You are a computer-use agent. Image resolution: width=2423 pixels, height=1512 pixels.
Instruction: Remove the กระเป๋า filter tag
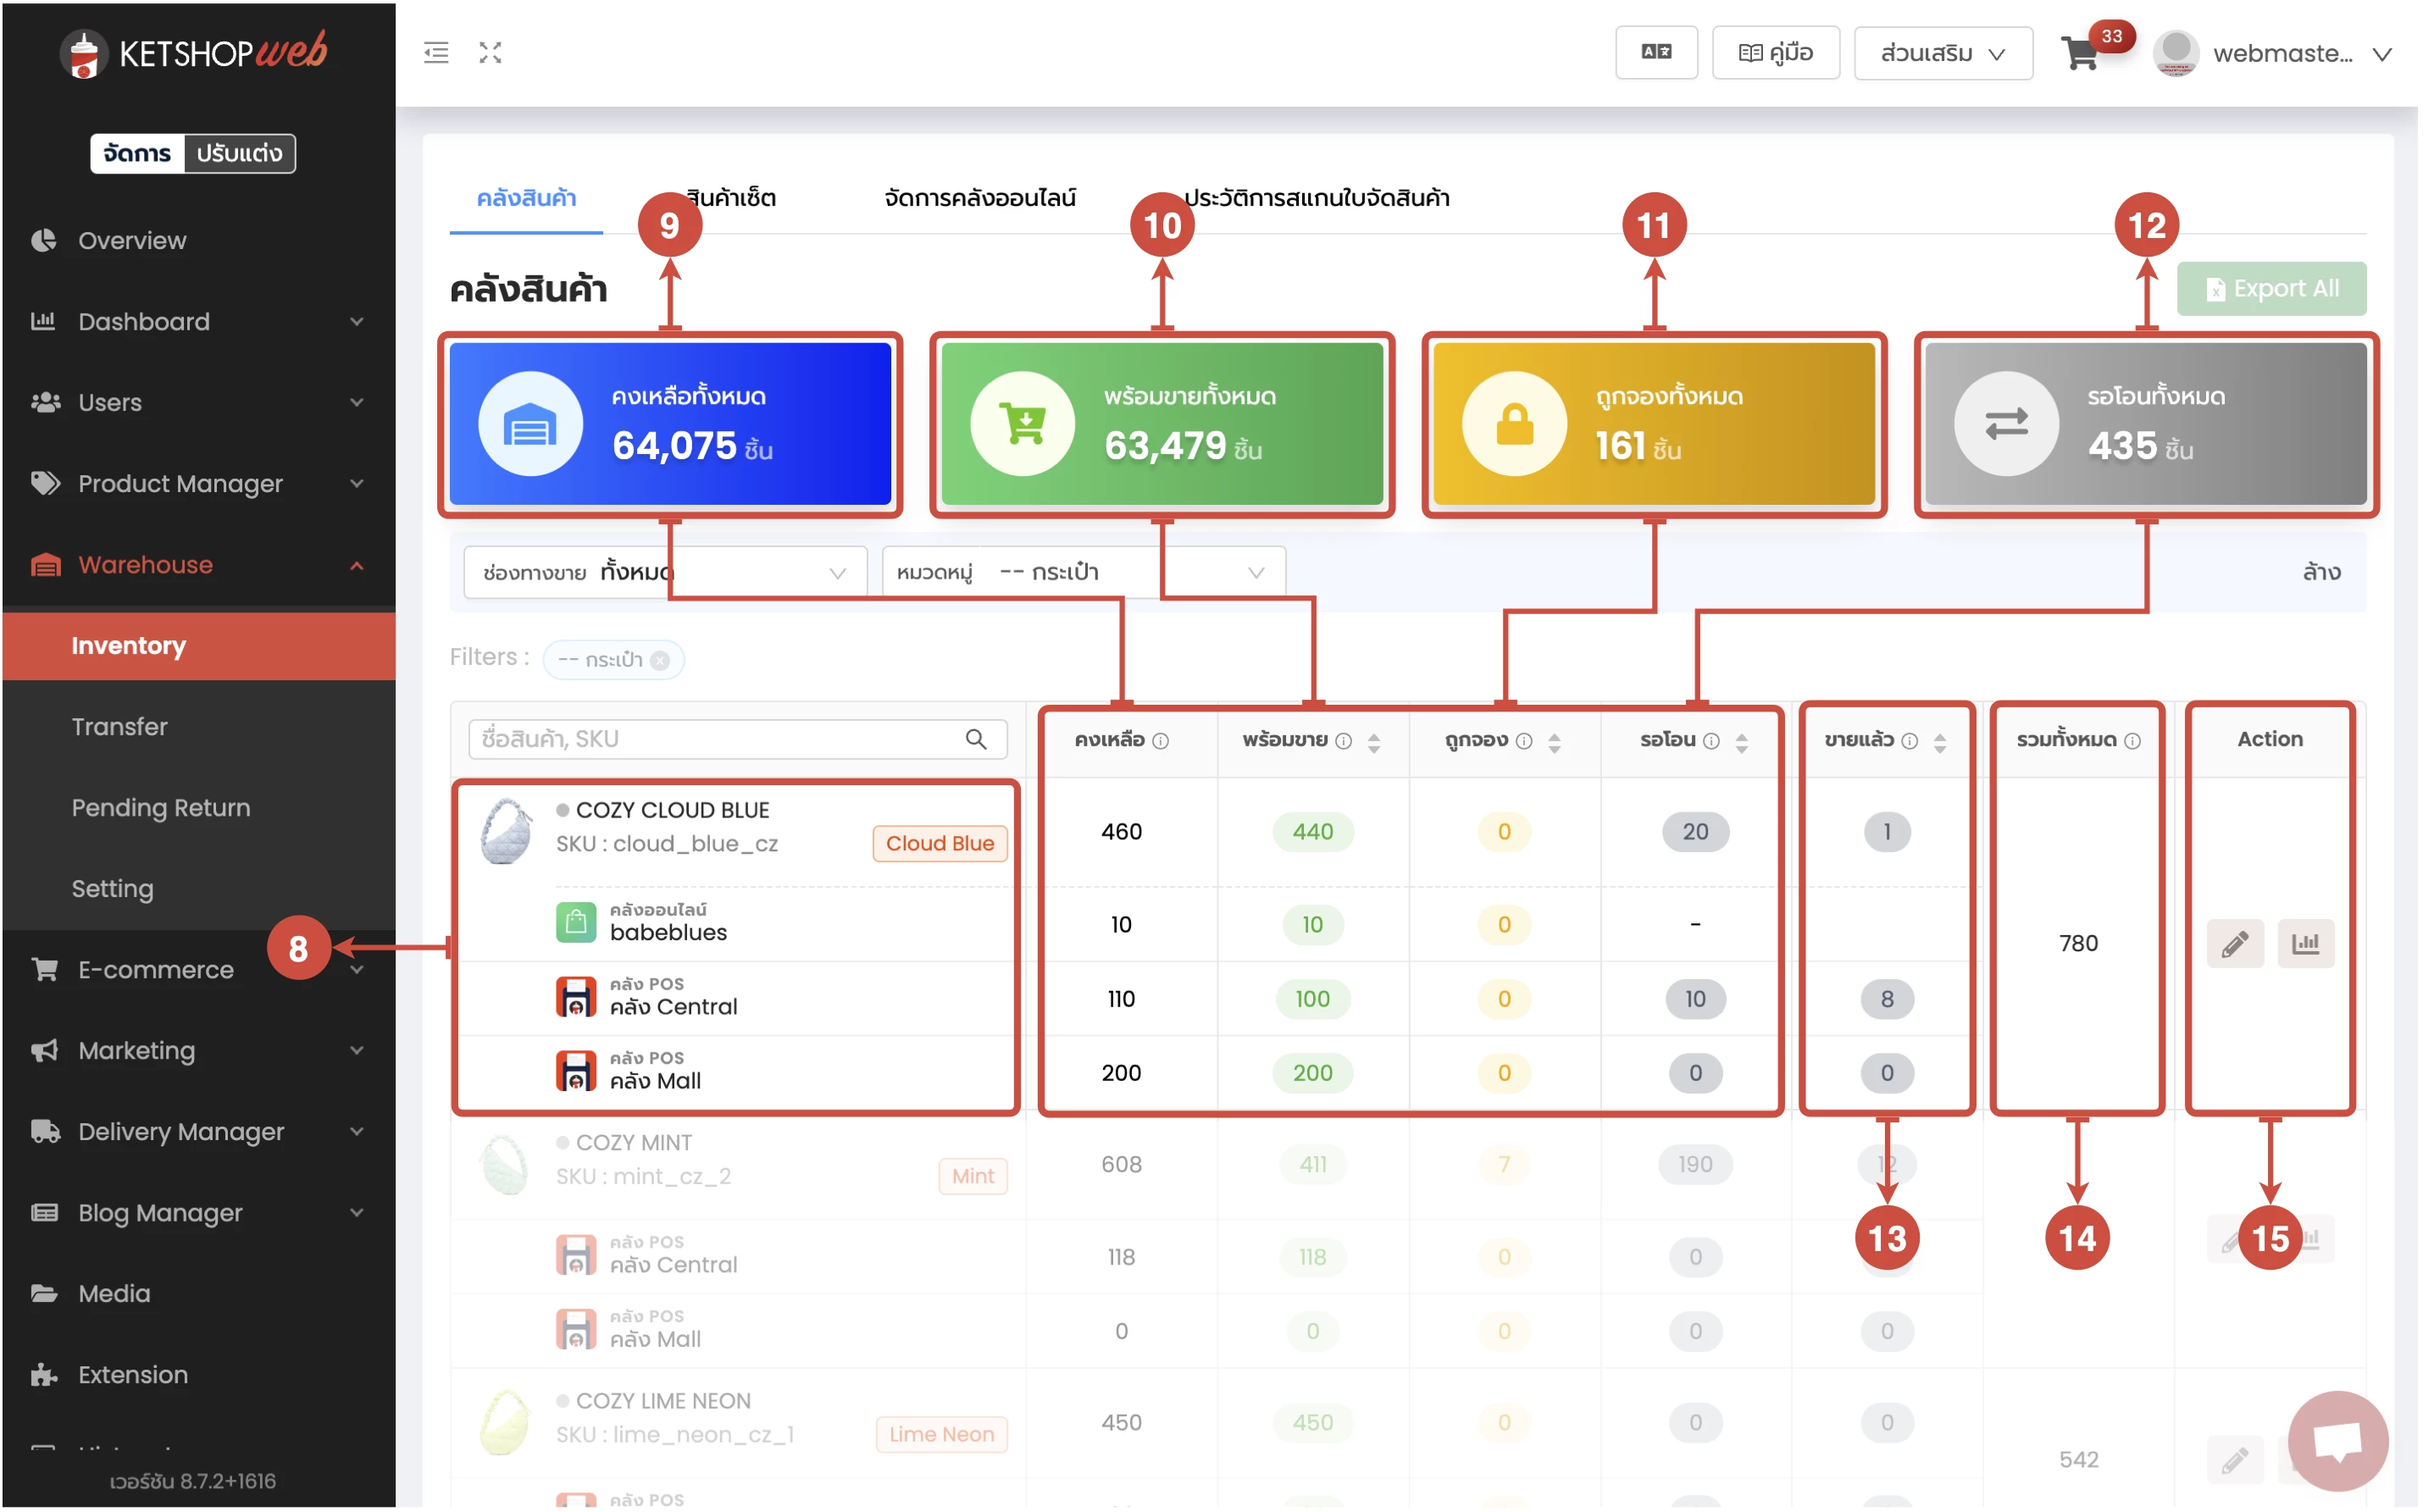click(661, 661)
